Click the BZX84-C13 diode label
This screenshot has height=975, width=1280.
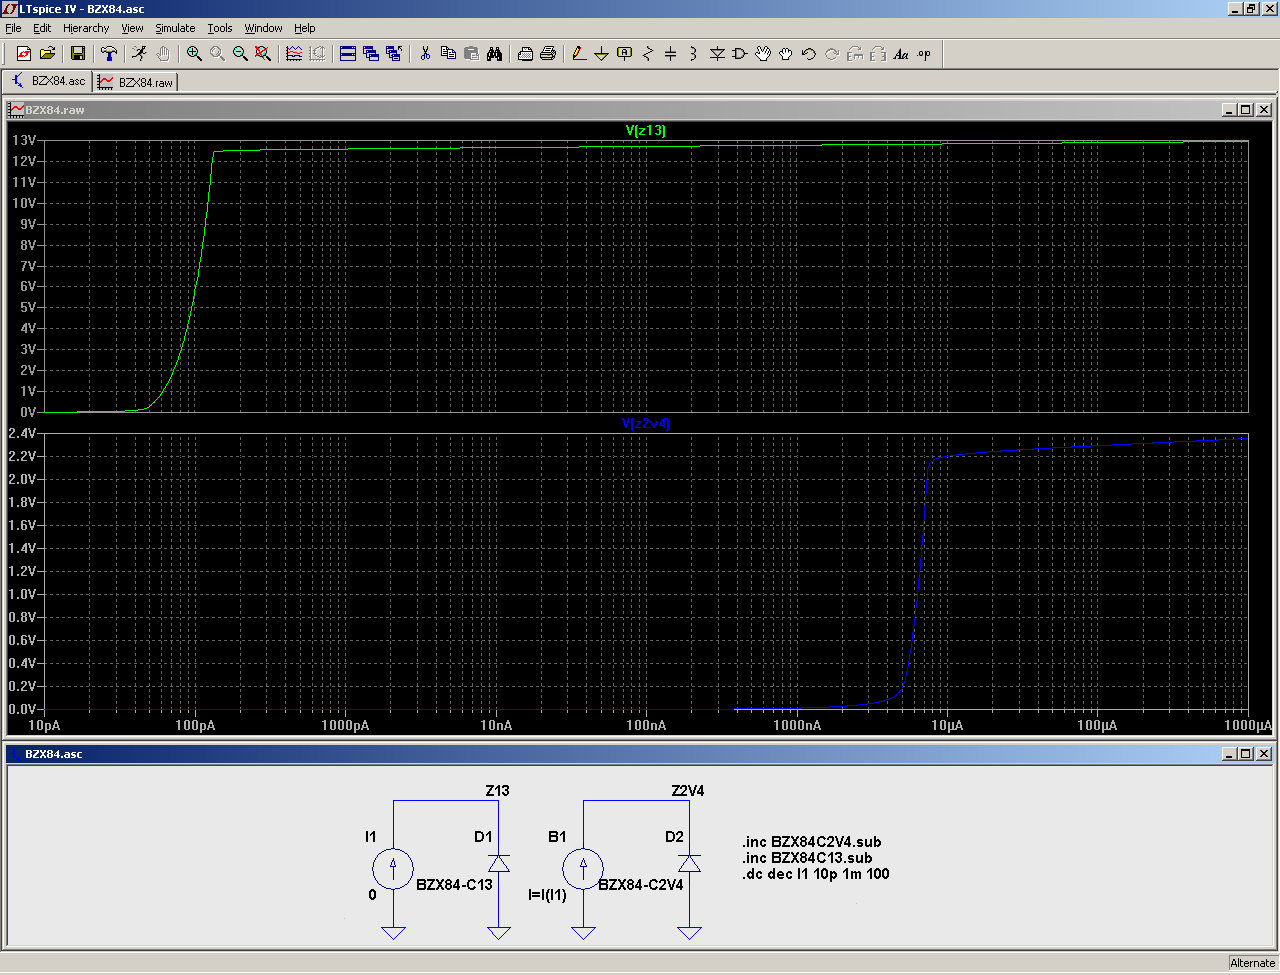[454, 885]
